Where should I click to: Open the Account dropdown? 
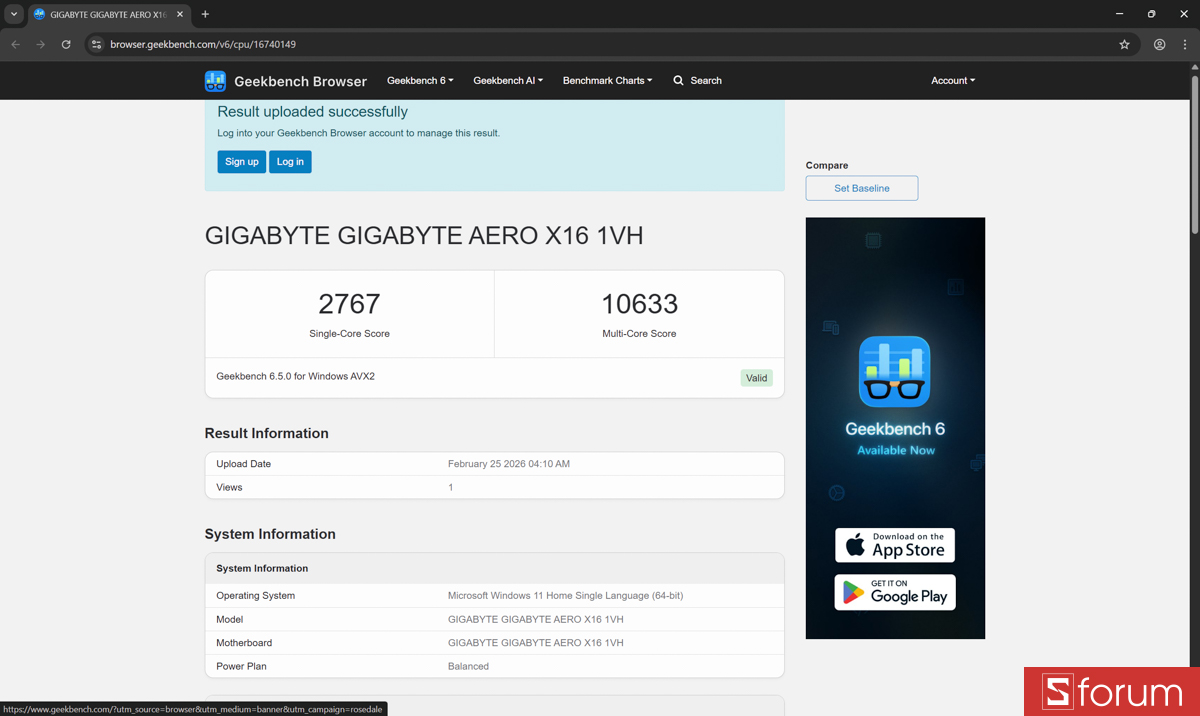pos(952,80)
